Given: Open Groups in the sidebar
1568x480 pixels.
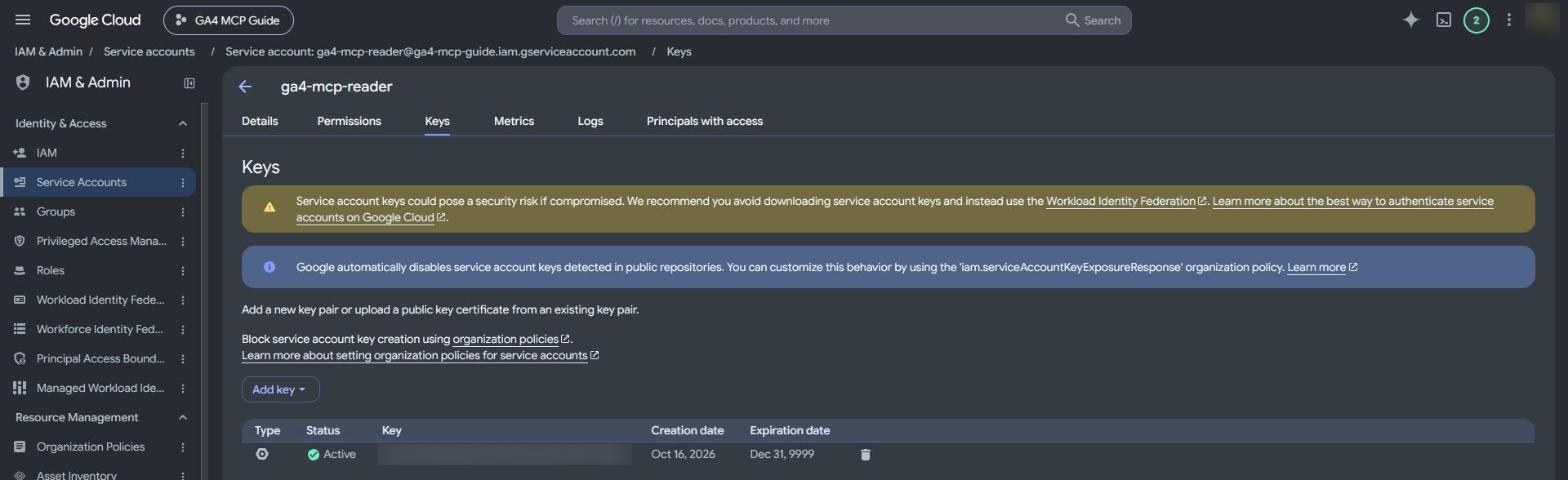Looking at the screenshot, I should point(55,212).
